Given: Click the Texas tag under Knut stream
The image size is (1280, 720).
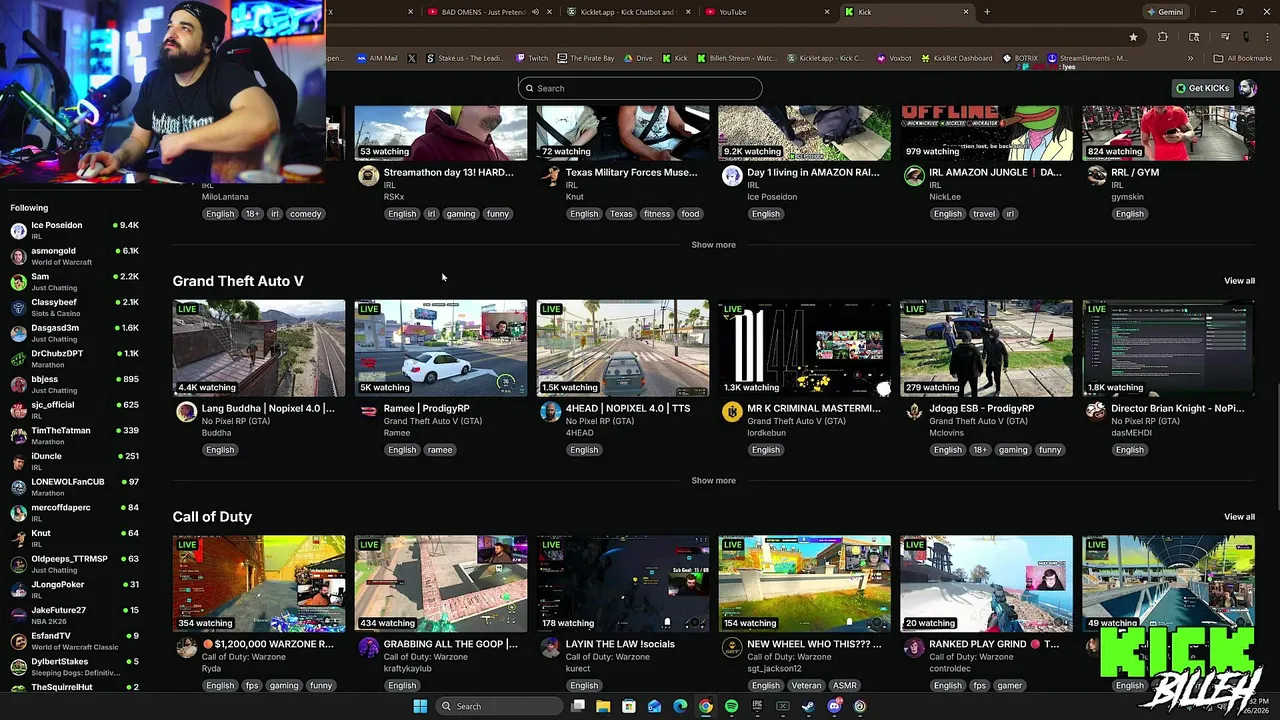Looking at the screenshot, I should (621, 214).
